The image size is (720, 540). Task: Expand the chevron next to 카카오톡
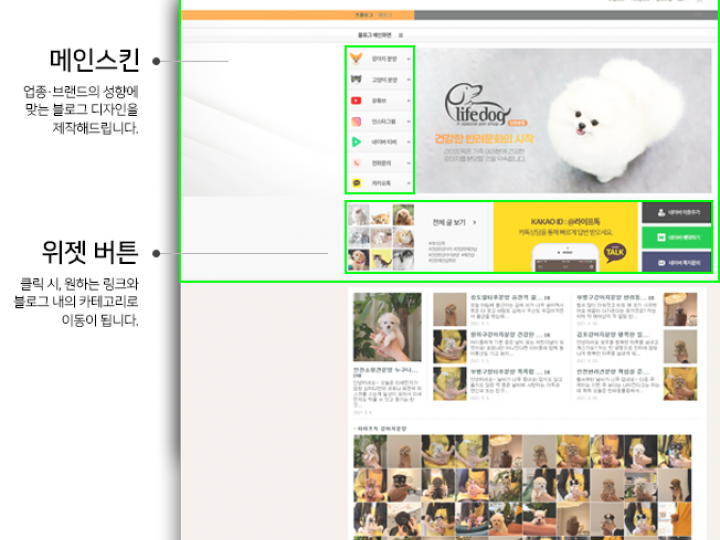[409, 184]
